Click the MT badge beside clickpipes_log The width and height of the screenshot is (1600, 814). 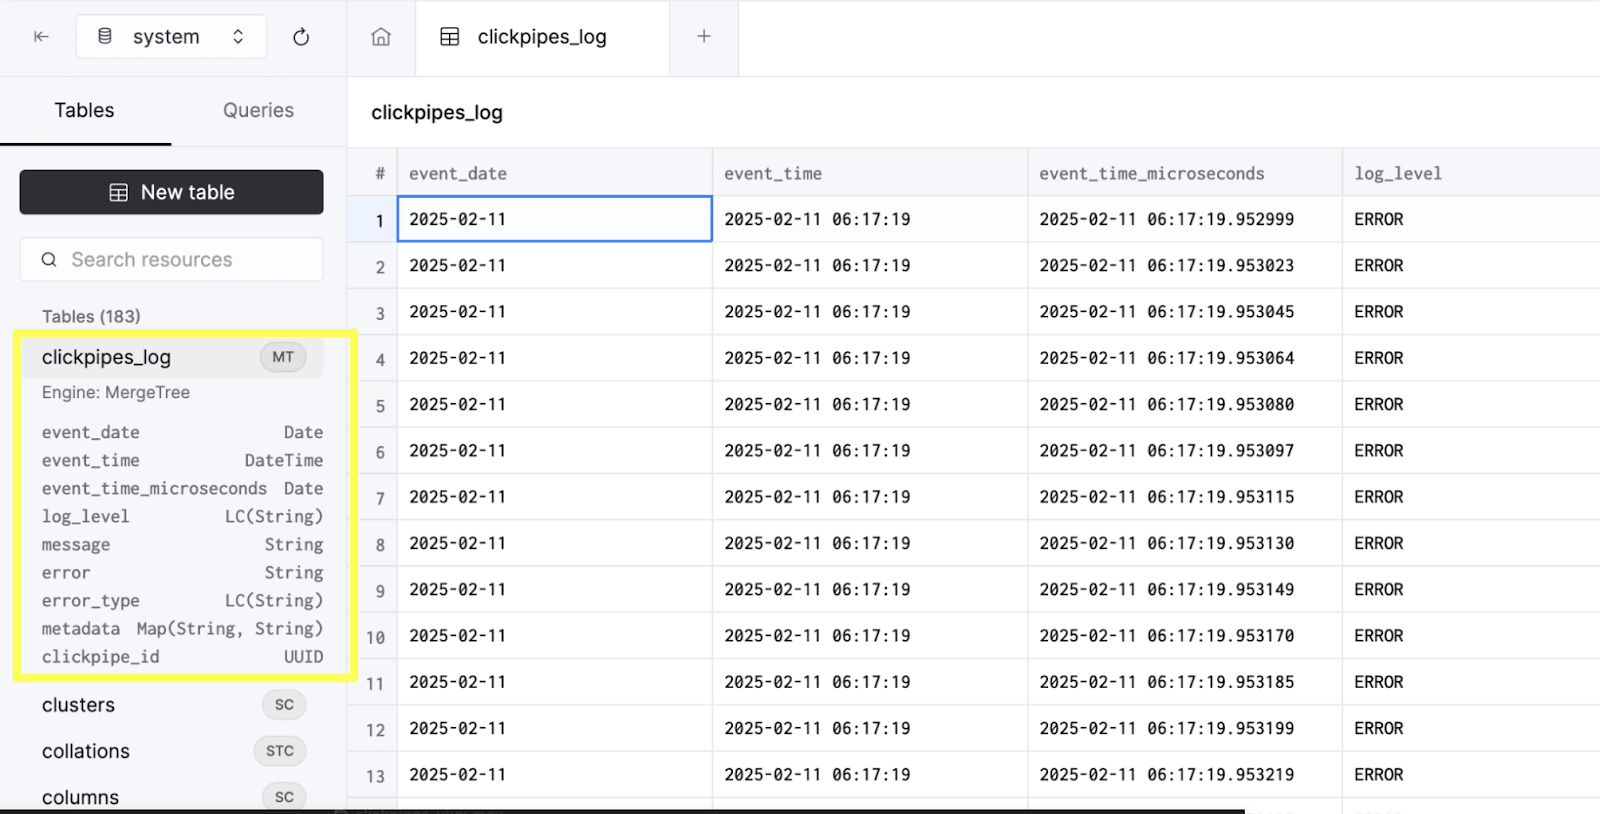coord(283,357)
